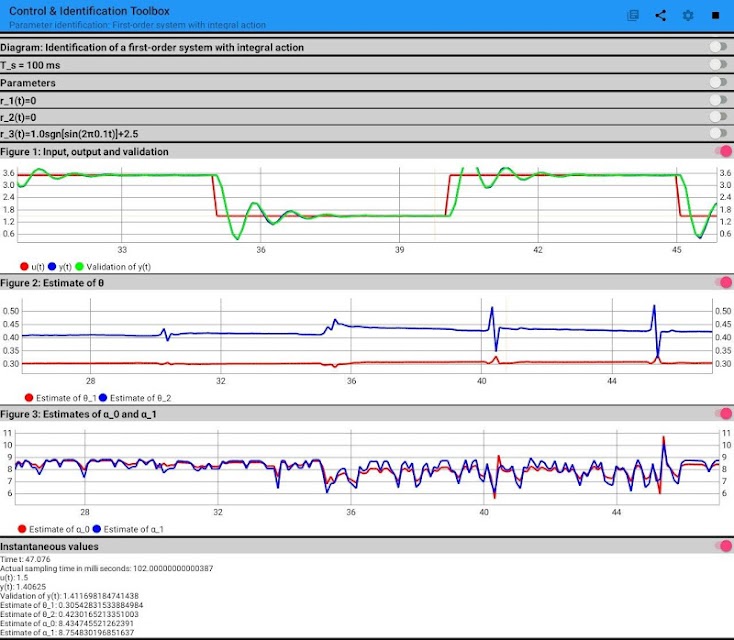Viewport: 734px width, 640px height.
Task: Select the r_3(t)=1.0sgn[sin(2π0.1t)]+2.5 row
Action: 367,134
